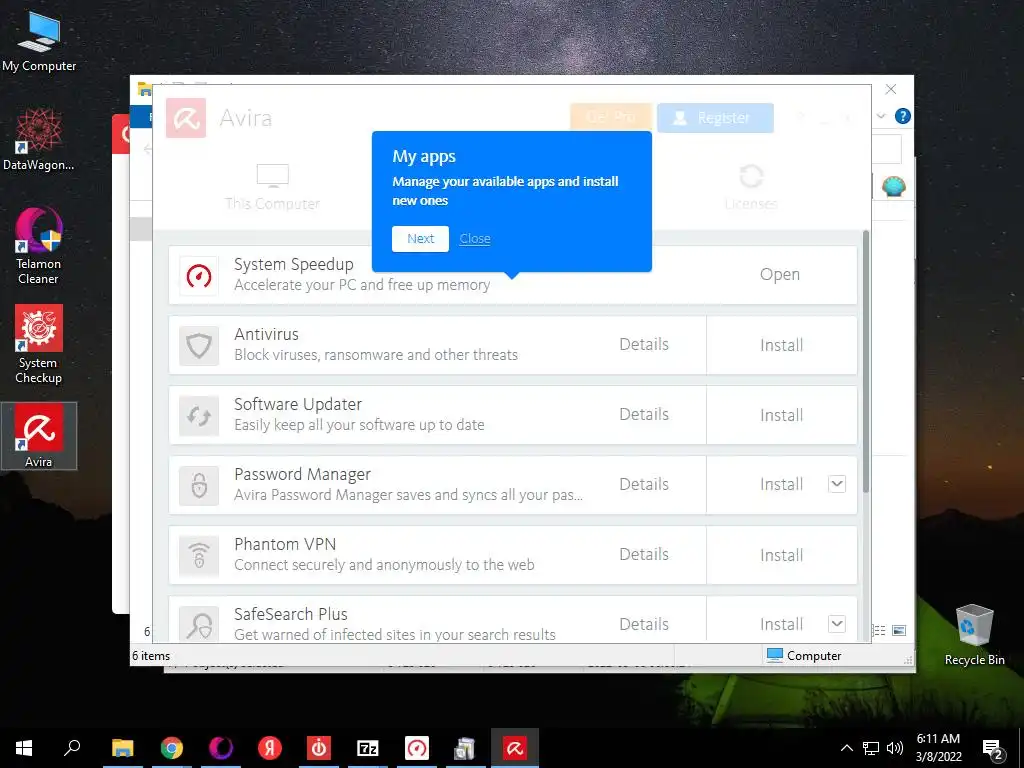Select the DataWagon desktop shortcut
Screen dimensions: 1024x768
coord(39,139)
